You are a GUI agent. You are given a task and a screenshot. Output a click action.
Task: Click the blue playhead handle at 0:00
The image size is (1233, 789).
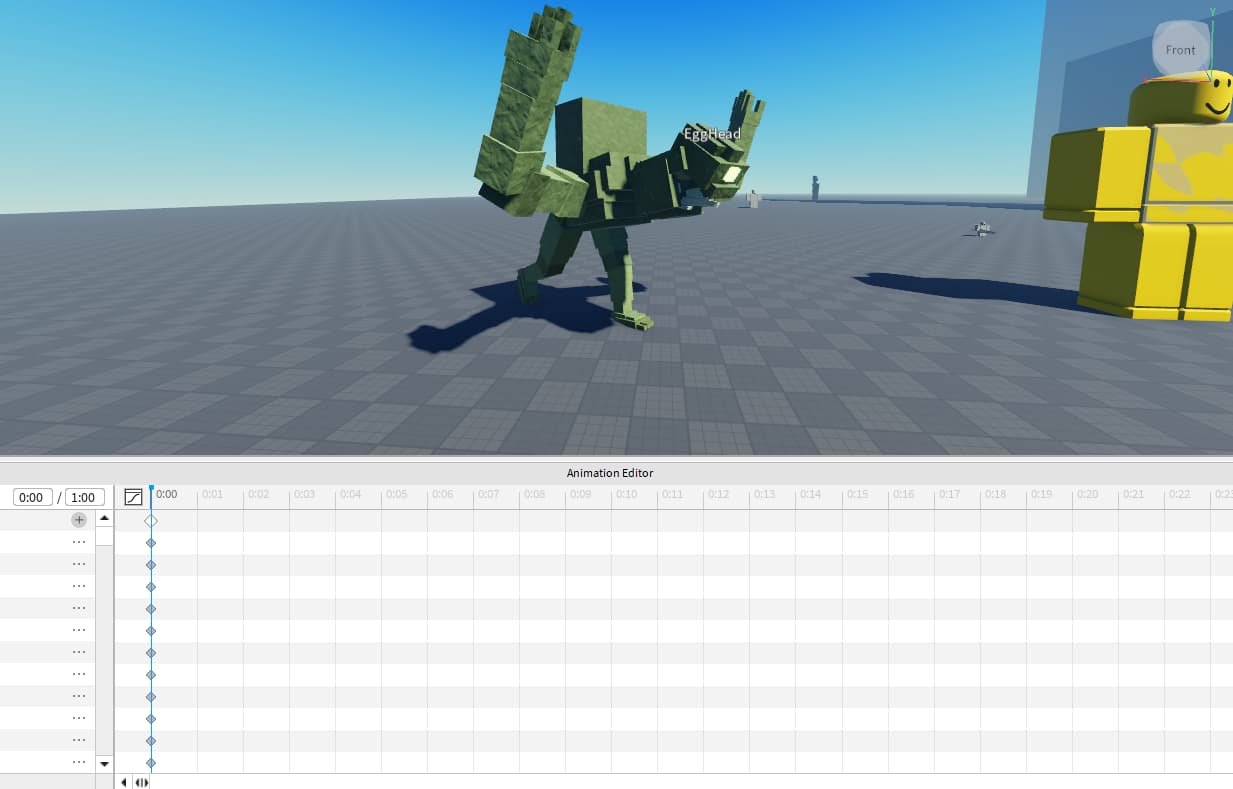pos(151,490)
